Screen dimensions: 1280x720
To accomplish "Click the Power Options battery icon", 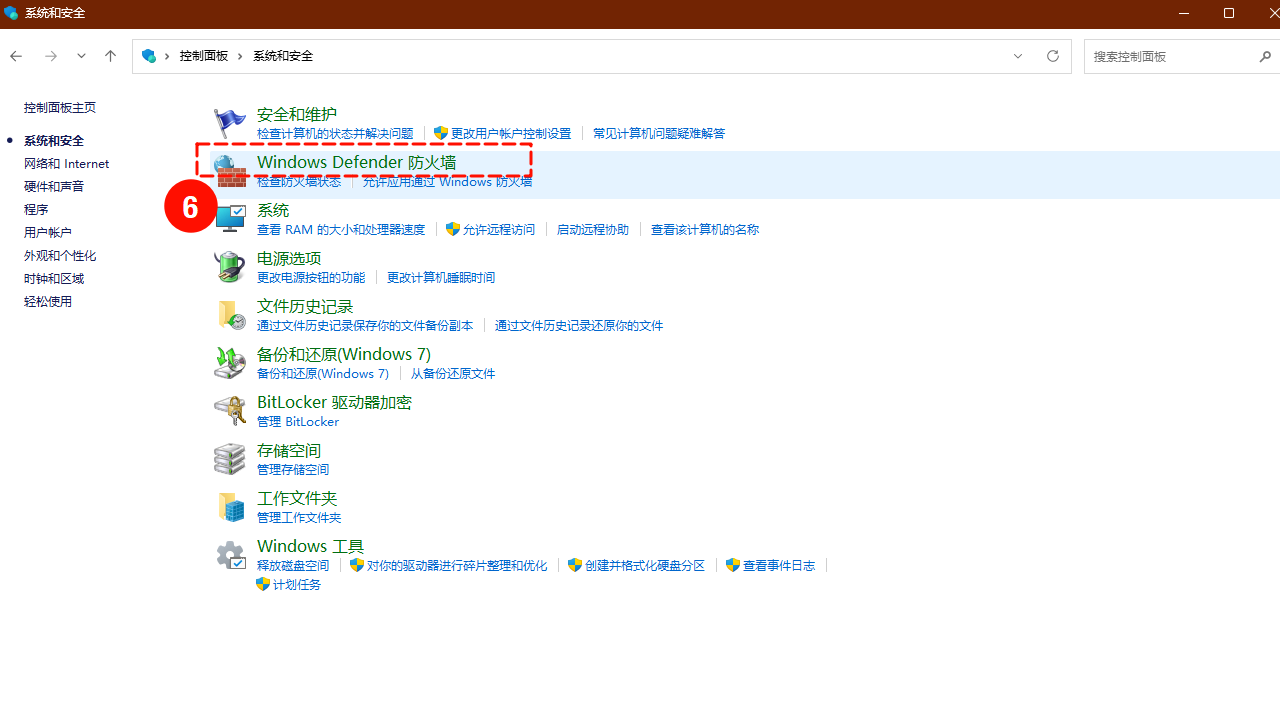I will (230, 267).
